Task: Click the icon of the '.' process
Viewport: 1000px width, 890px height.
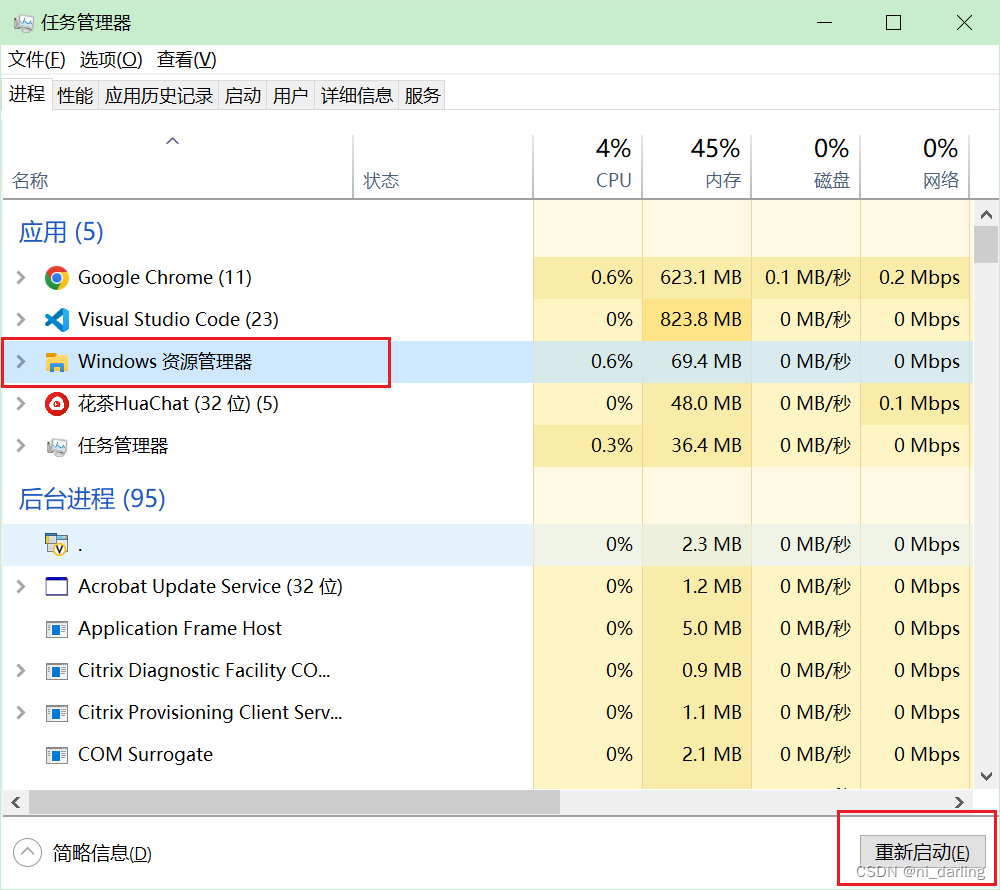Action: click(x=57, y=544)
